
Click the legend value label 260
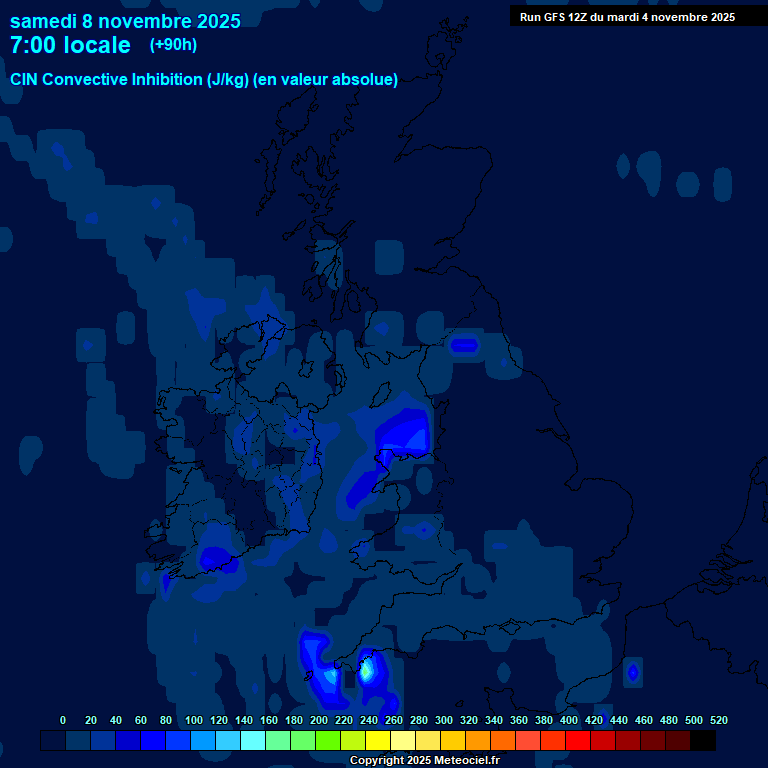click(x=393, y=720)
